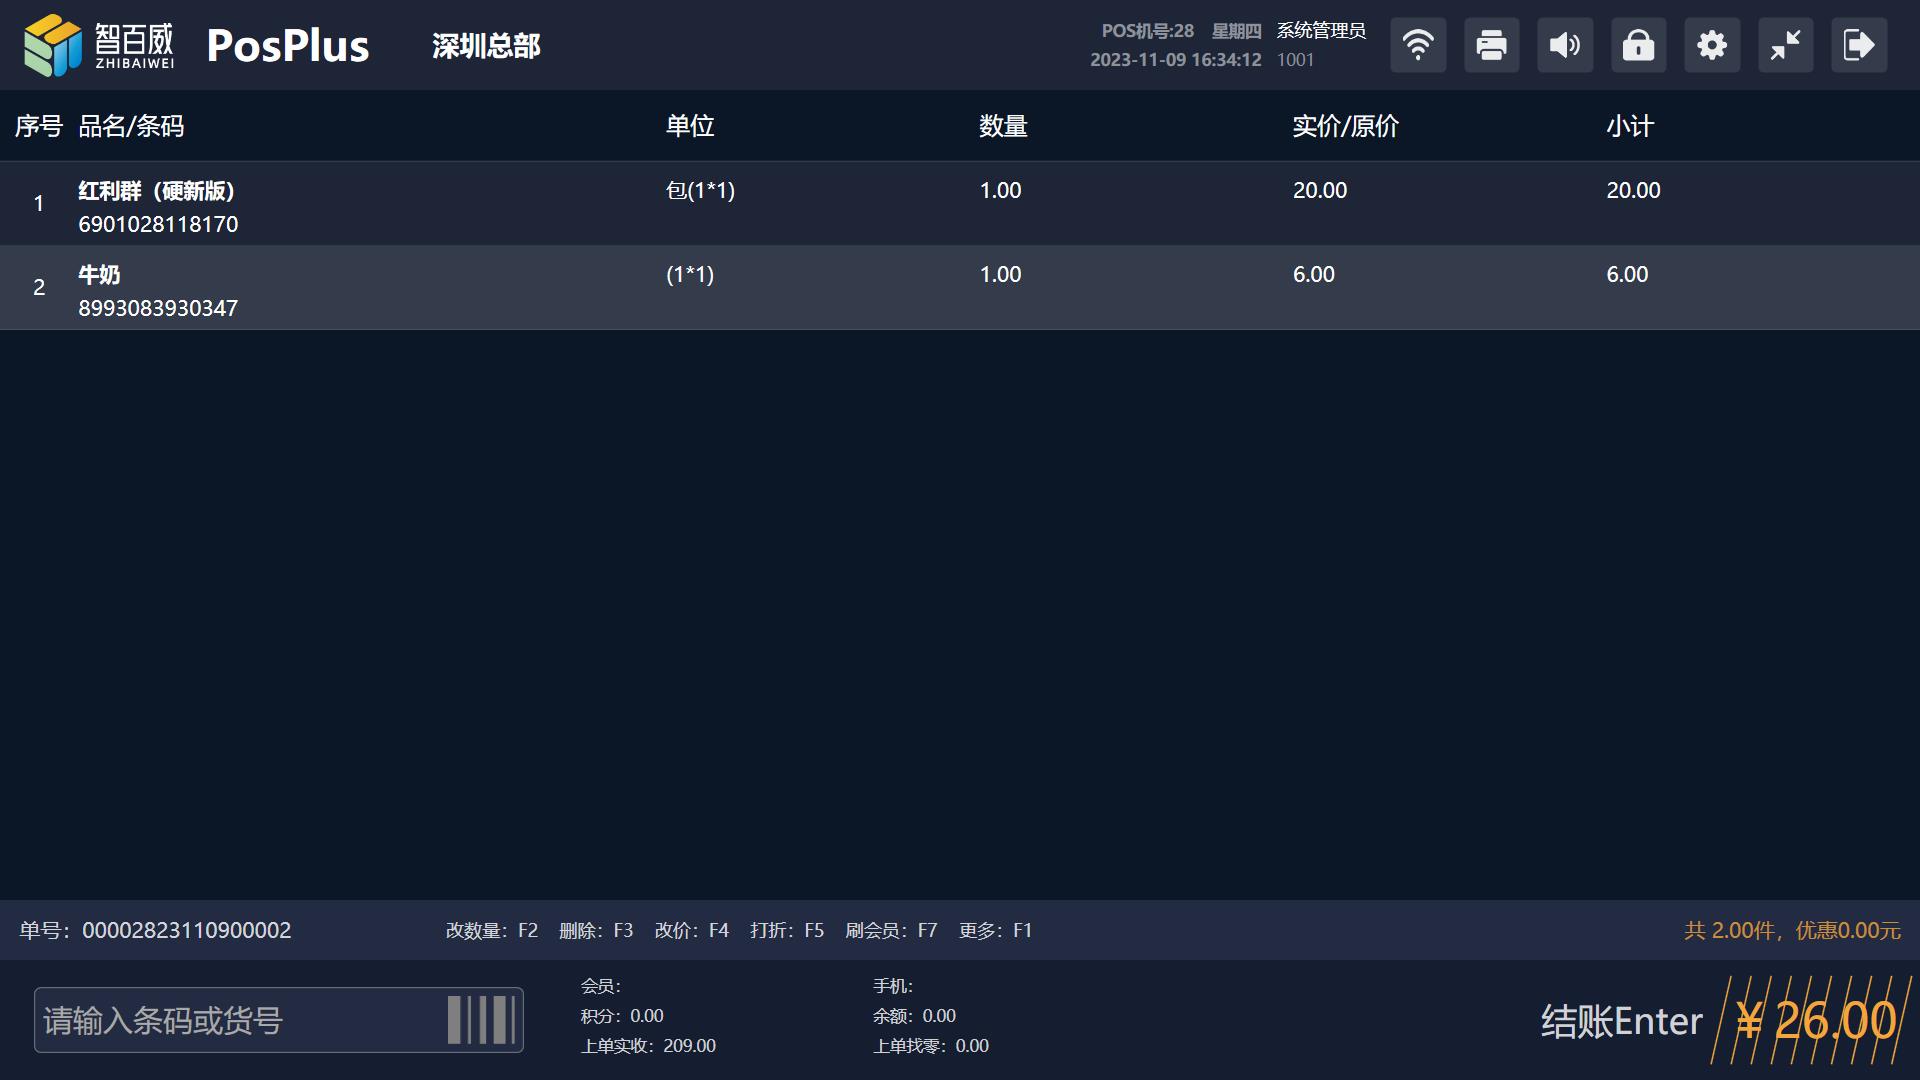1920x1080 pixels.
Task: Click the WiFi network status icon
Action: click(1418, 45)
